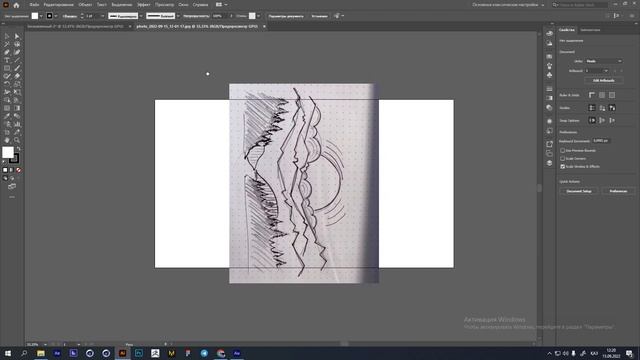Viewport: 640px width, 360px height.
Task: Select the Column Graph tool
Action: click(x=17, y=124)
